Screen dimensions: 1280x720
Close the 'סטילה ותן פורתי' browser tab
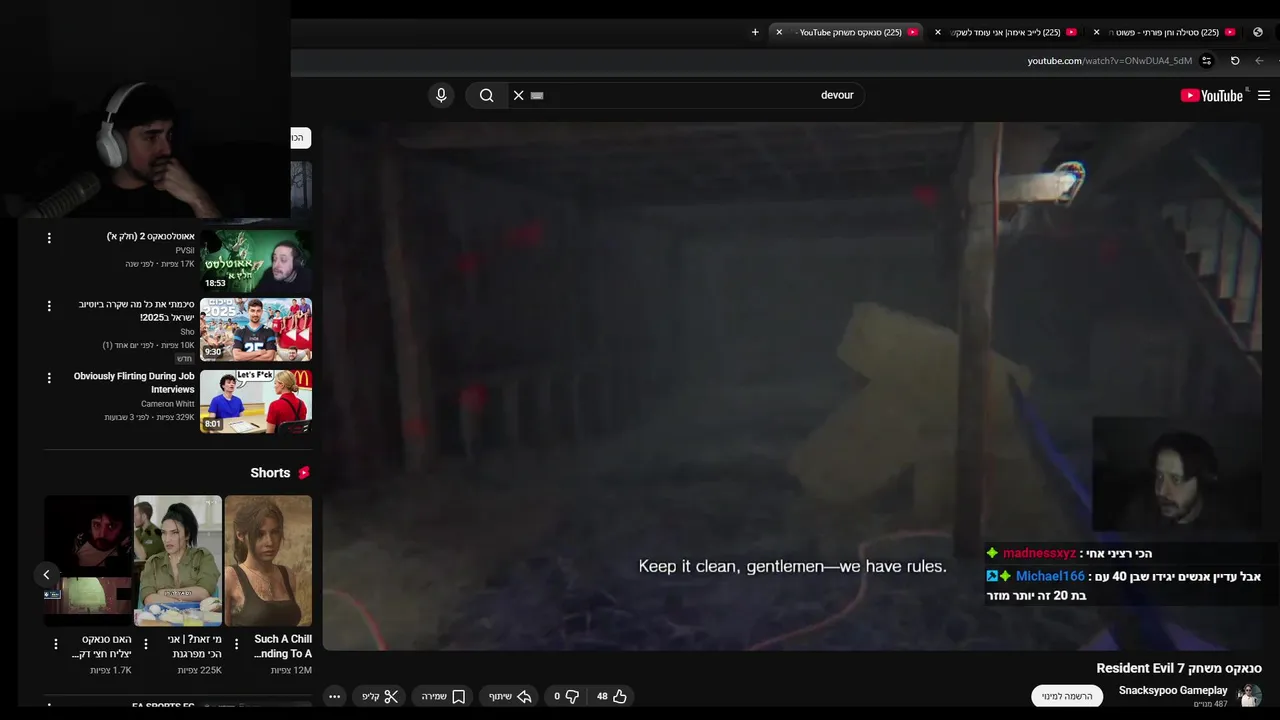tap(1096, 32)
